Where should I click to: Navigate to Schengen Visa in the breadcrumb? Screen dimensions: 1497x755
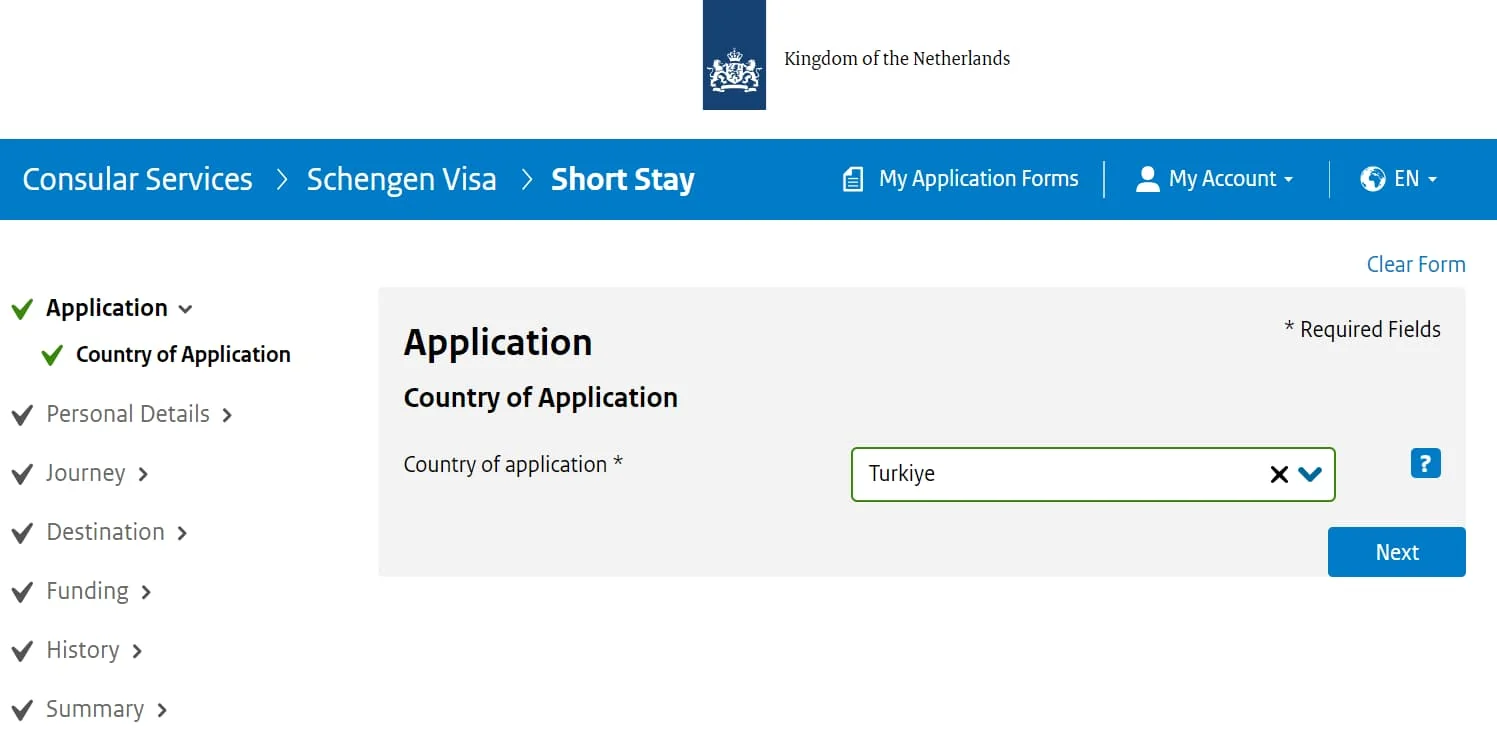pyautogui.click(x=402, y=178)
